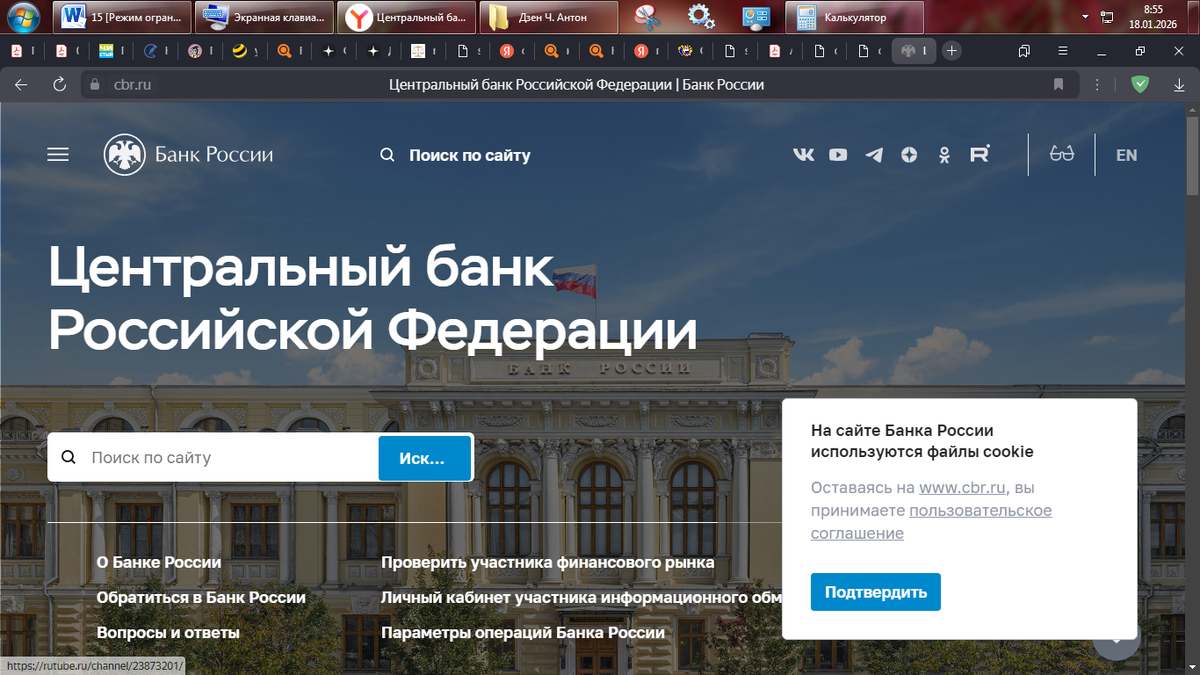Open the VK social network icon

click(x=804, y=155)
